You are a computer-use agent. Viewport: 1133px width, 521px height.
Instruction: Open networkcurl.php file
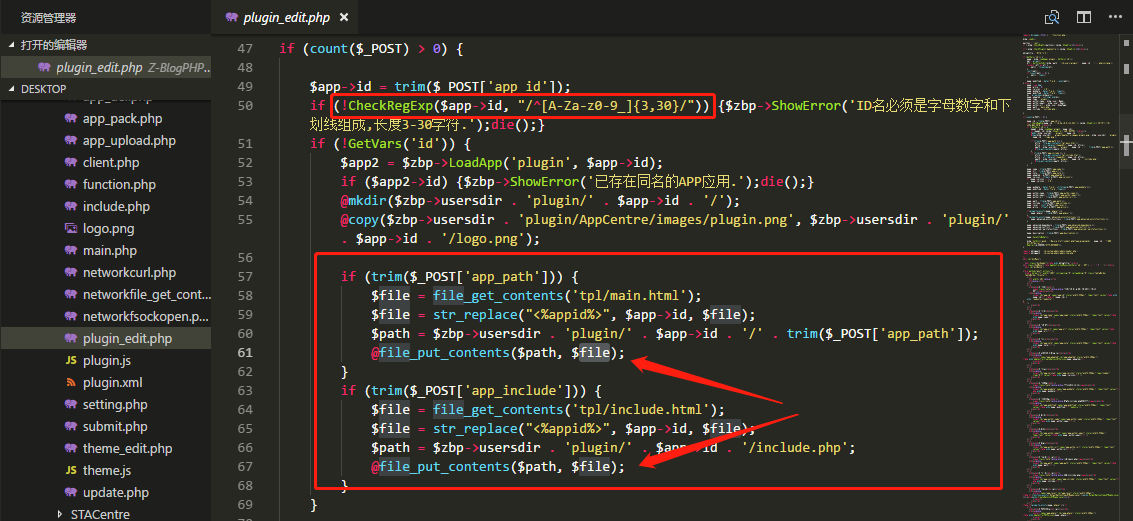point(129,272)
